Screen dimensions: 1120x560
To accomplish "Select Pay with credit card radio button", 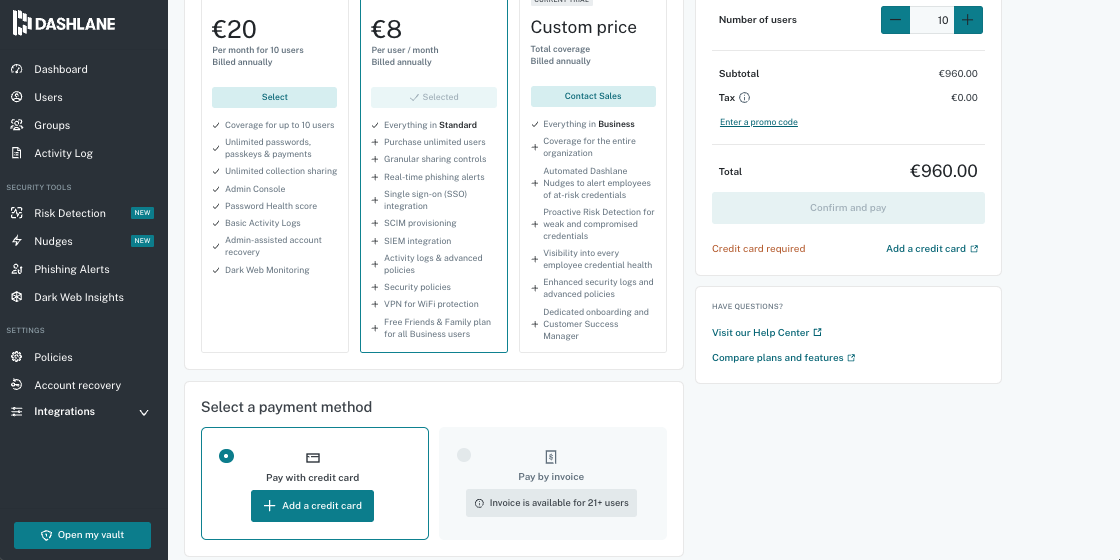I will pos(227,456).
